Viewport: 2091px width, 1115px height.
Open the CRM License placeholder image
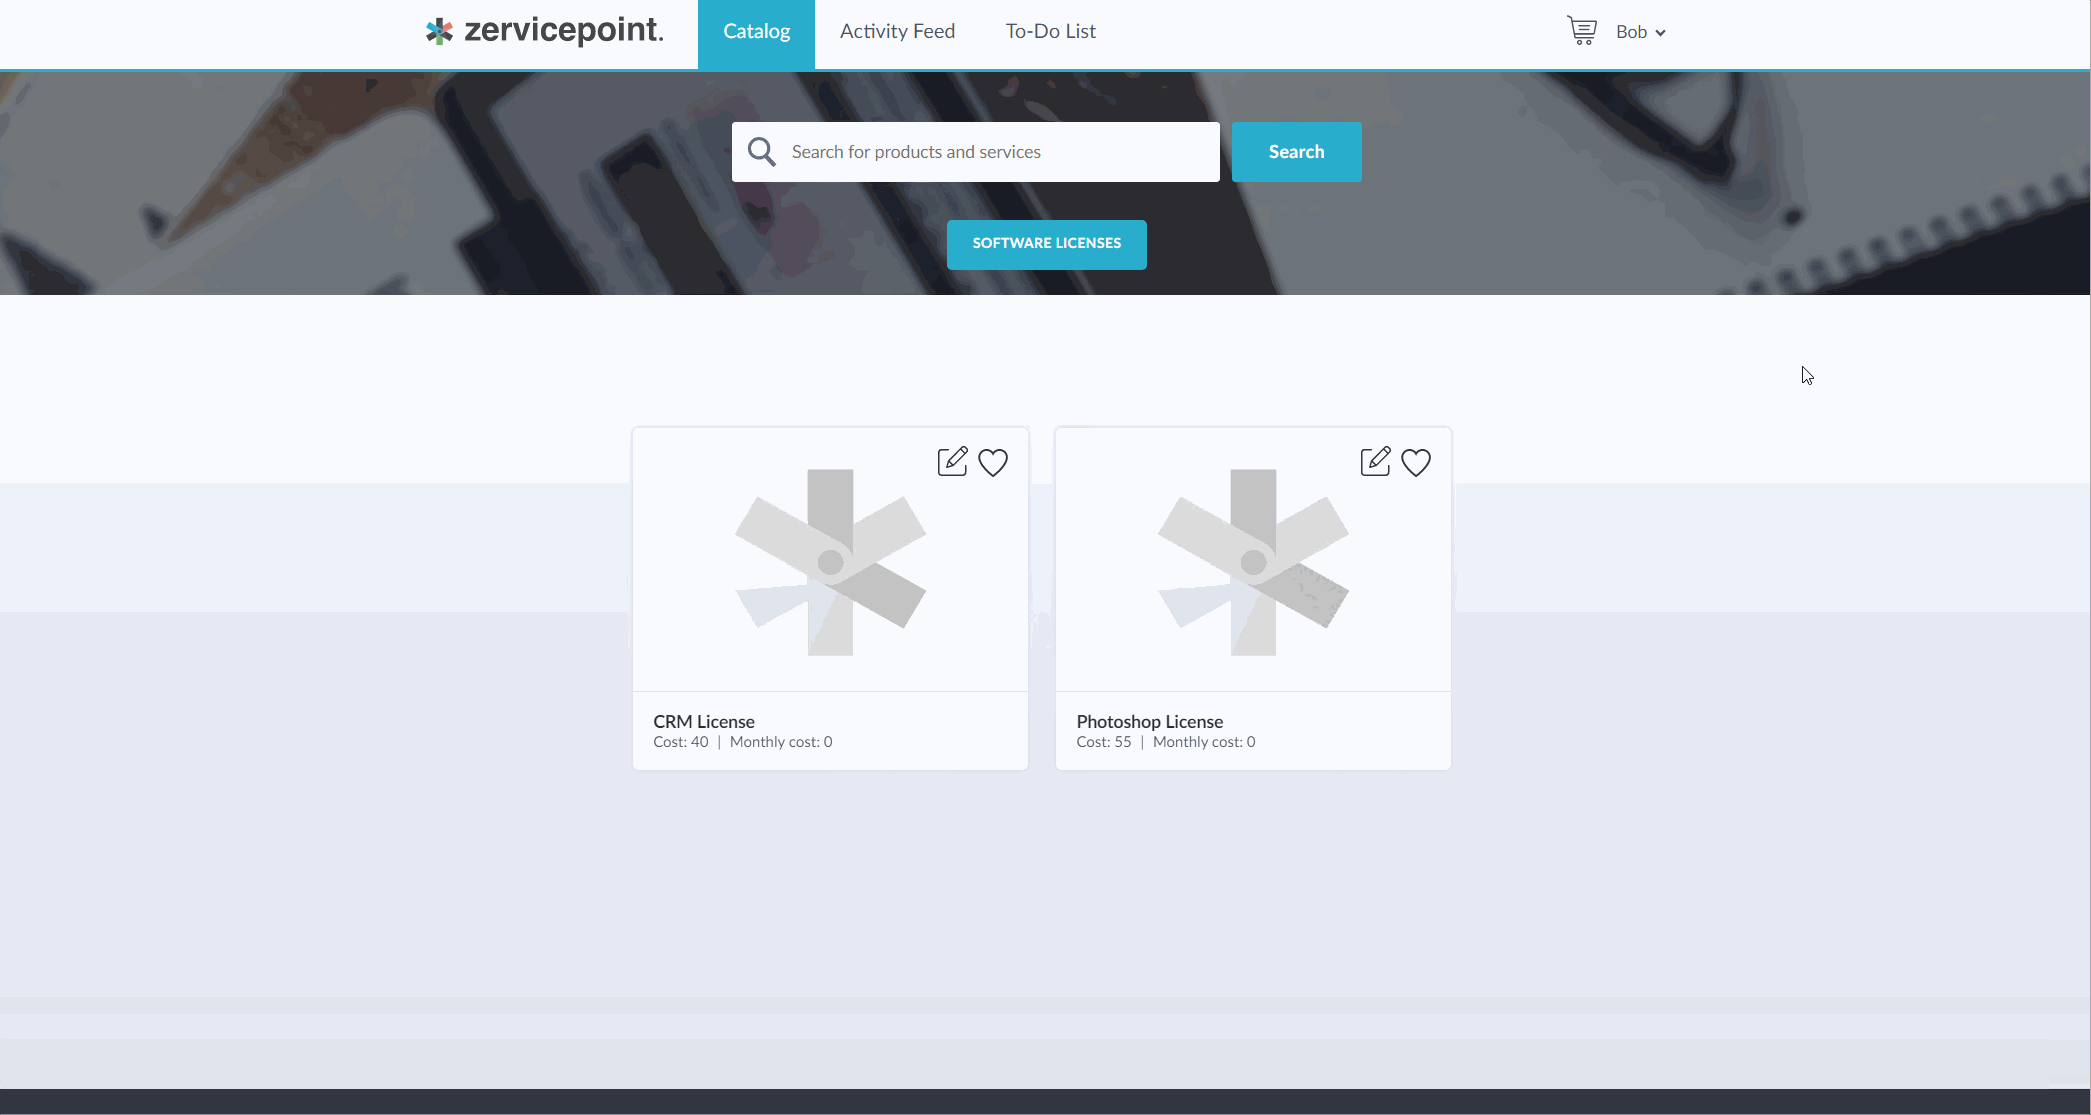click(x=830, y=562)
